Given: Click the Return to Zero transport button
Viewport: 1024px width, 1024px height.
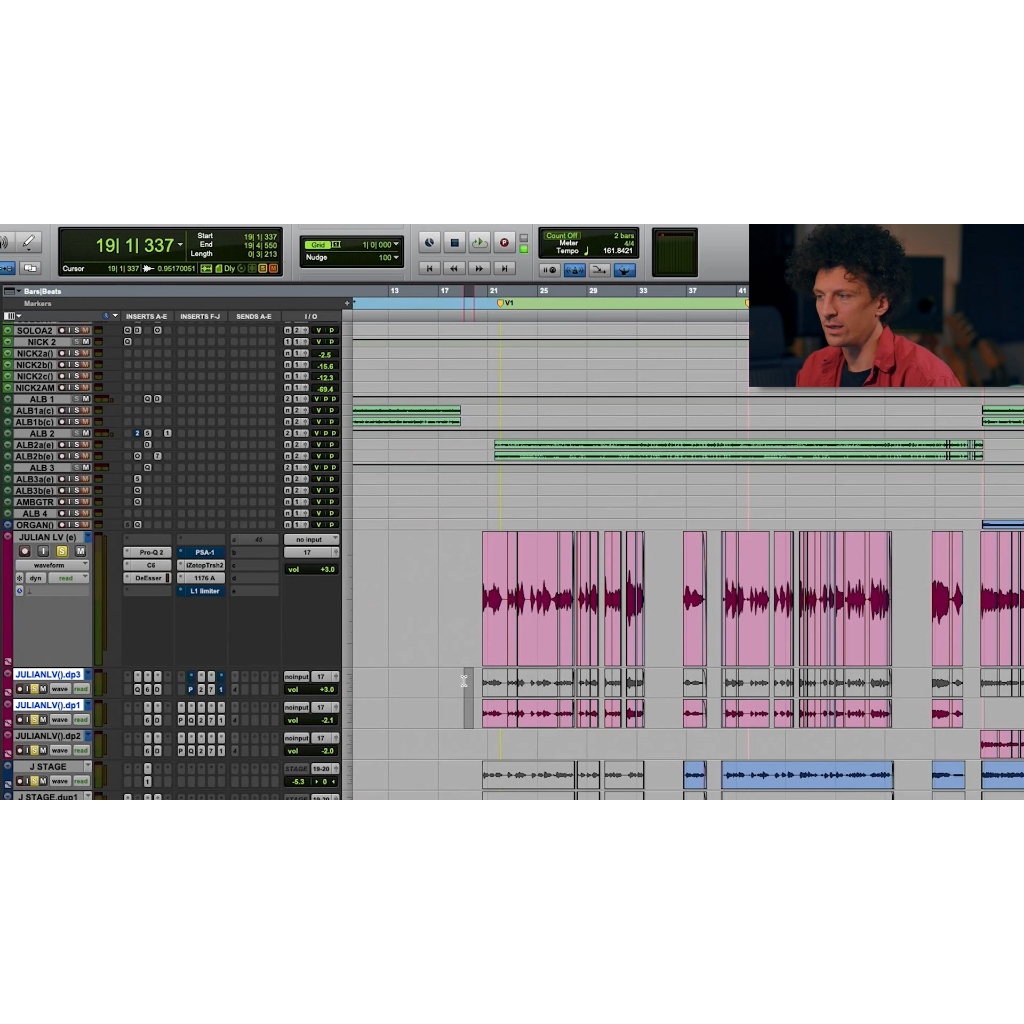Looking at the screenshot, I should click(x=429, y=268).
